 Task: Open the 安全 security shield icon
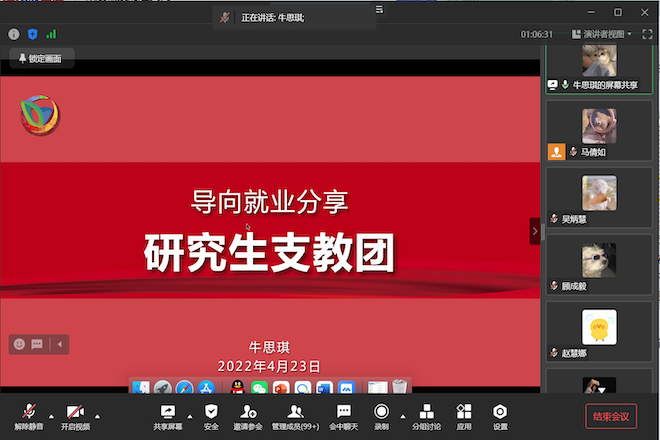tap(211, 412)
